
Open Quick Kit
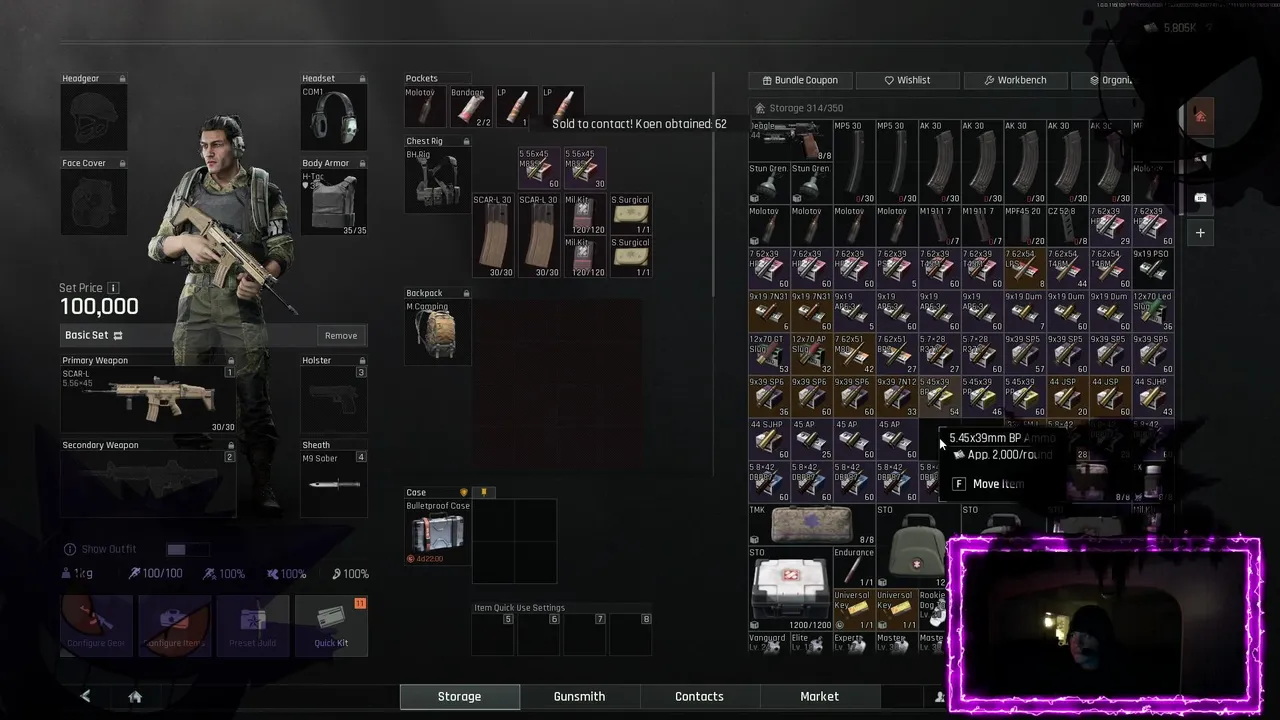pyautogui.click(x=331, y=626)
